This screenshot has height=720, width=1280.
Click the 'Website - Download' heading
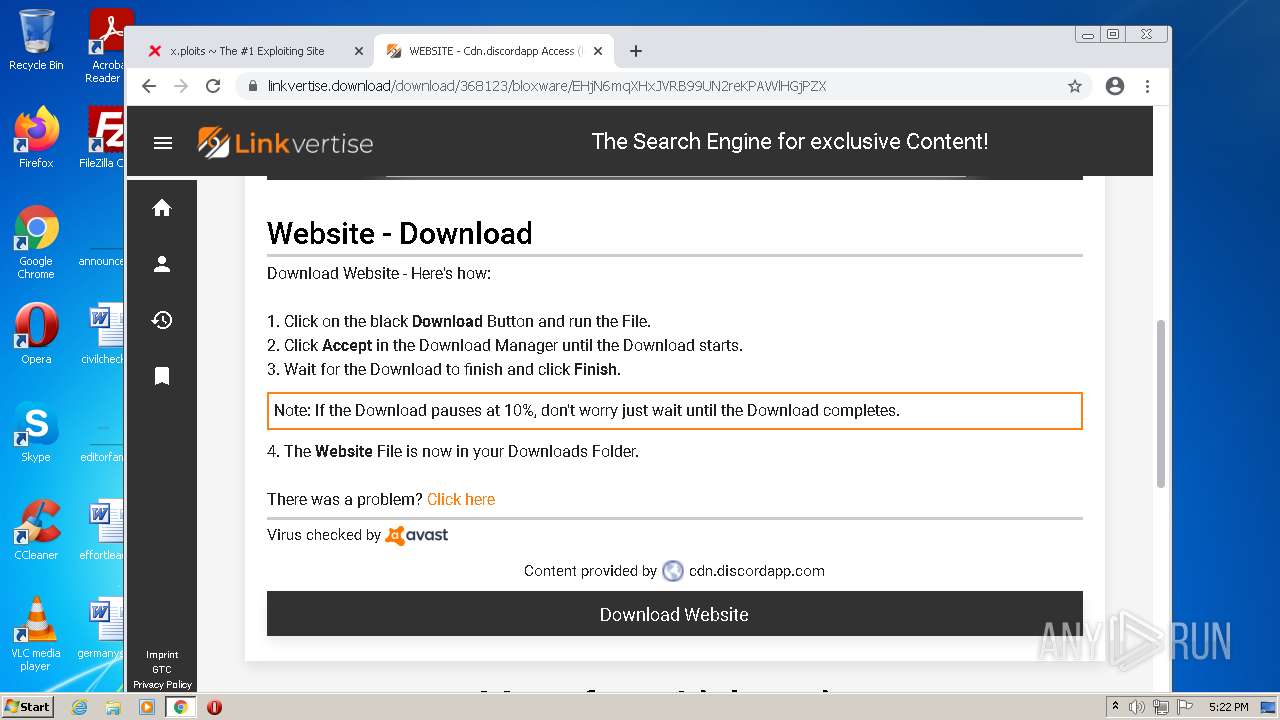point(399,233)
